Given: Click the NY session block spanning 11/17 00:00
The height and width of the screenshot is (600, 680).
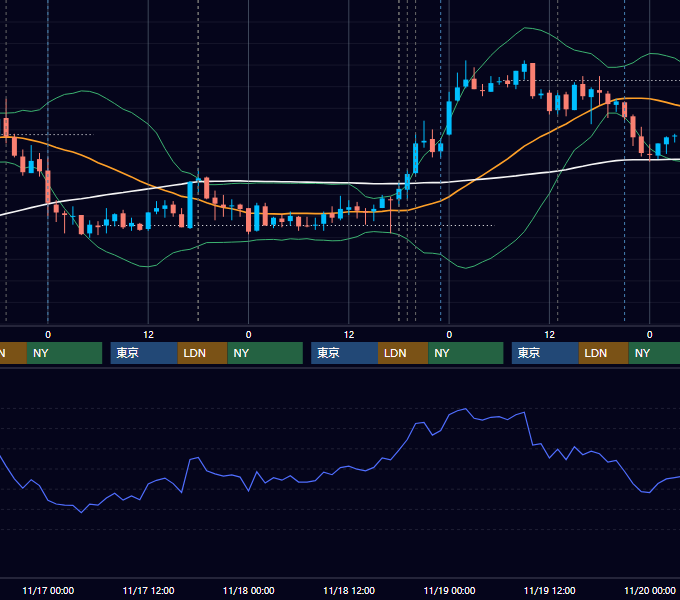Looking at the screenshot, I should (x=64, y=353).
